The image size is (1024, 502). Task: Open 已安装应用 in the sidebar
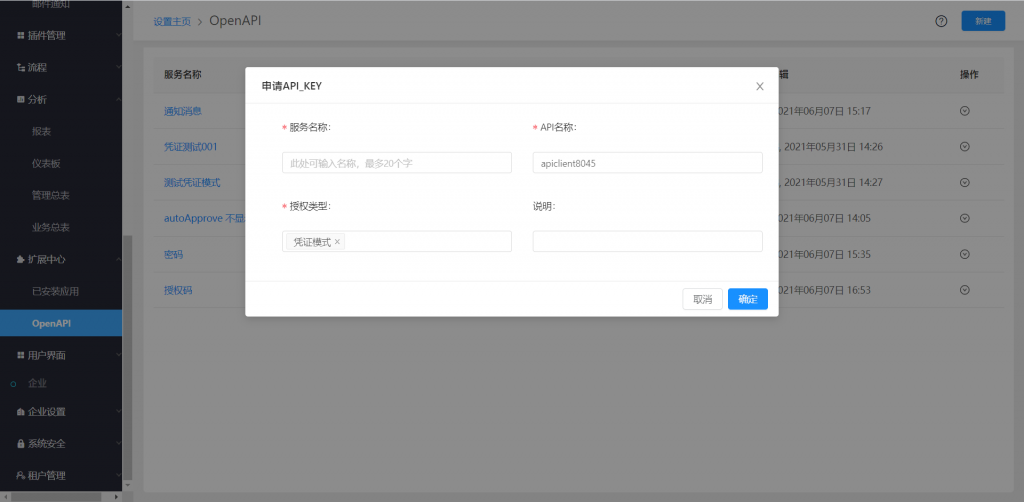coord(55,291)
